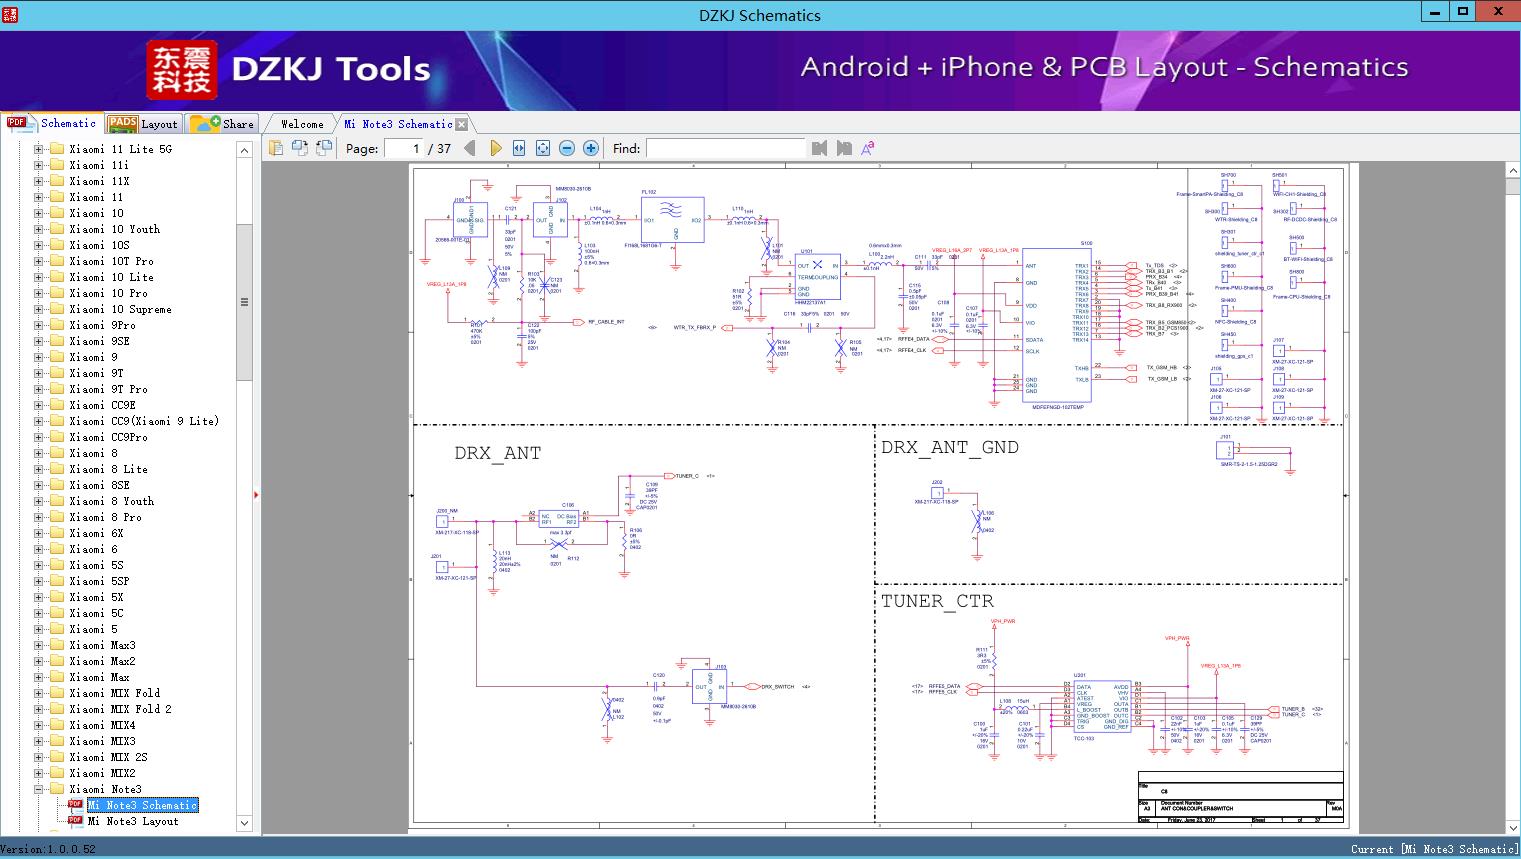Select the Xiaomi 9SE tree item
The image size is (1521, 859).
[x=99, y=341]
